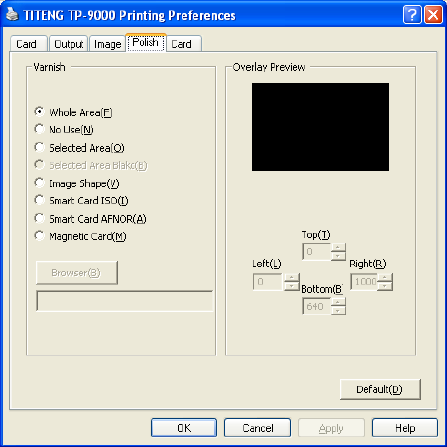Viewport: 447px width, 447px height.
Task: Switch to the Output tab
Action: click(68, 44)
